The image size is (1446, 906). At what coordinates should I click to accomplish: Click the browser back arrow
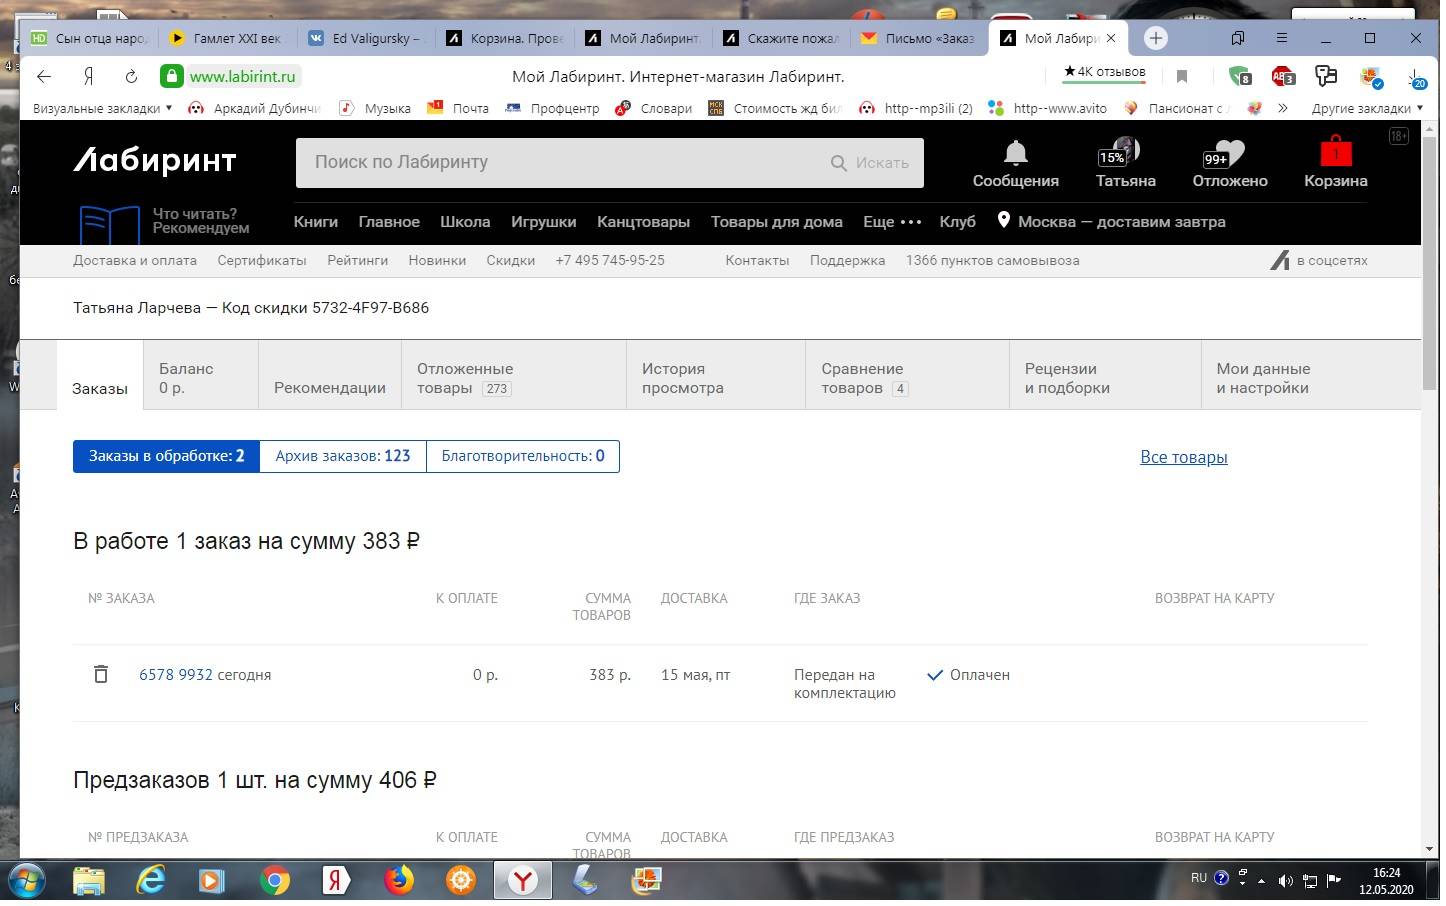pos(44,76)
